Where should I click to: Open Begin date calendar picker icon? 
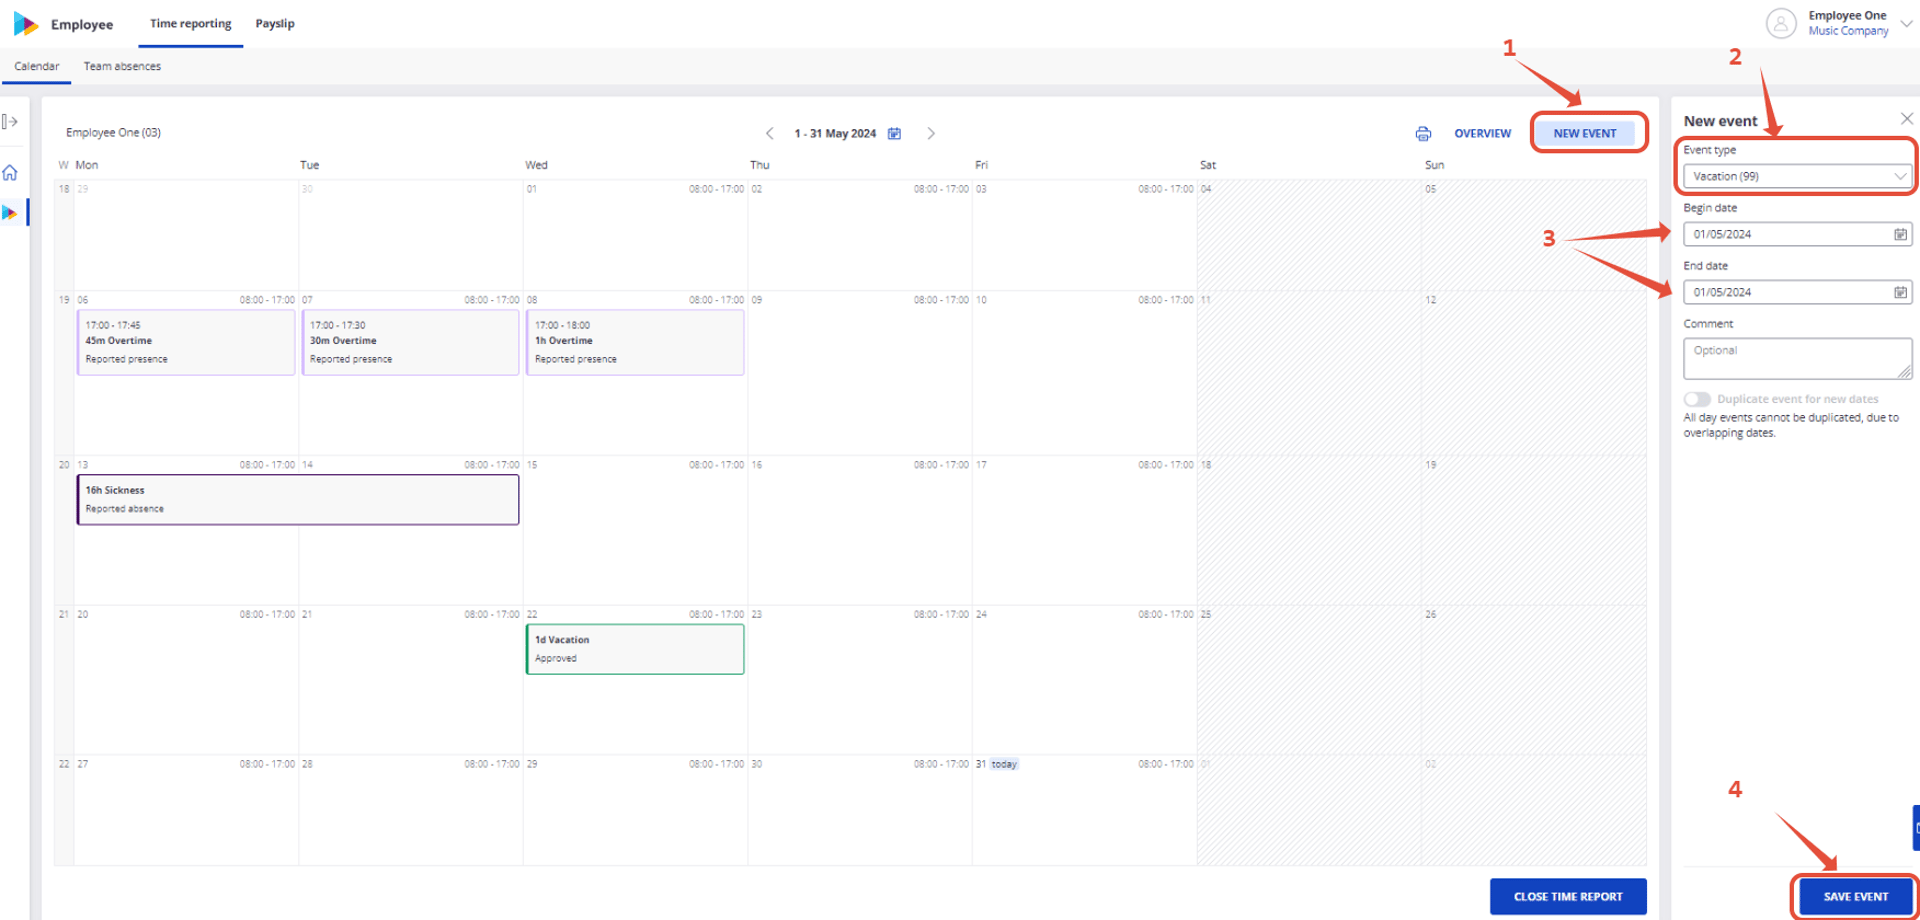pos(1900,234)
